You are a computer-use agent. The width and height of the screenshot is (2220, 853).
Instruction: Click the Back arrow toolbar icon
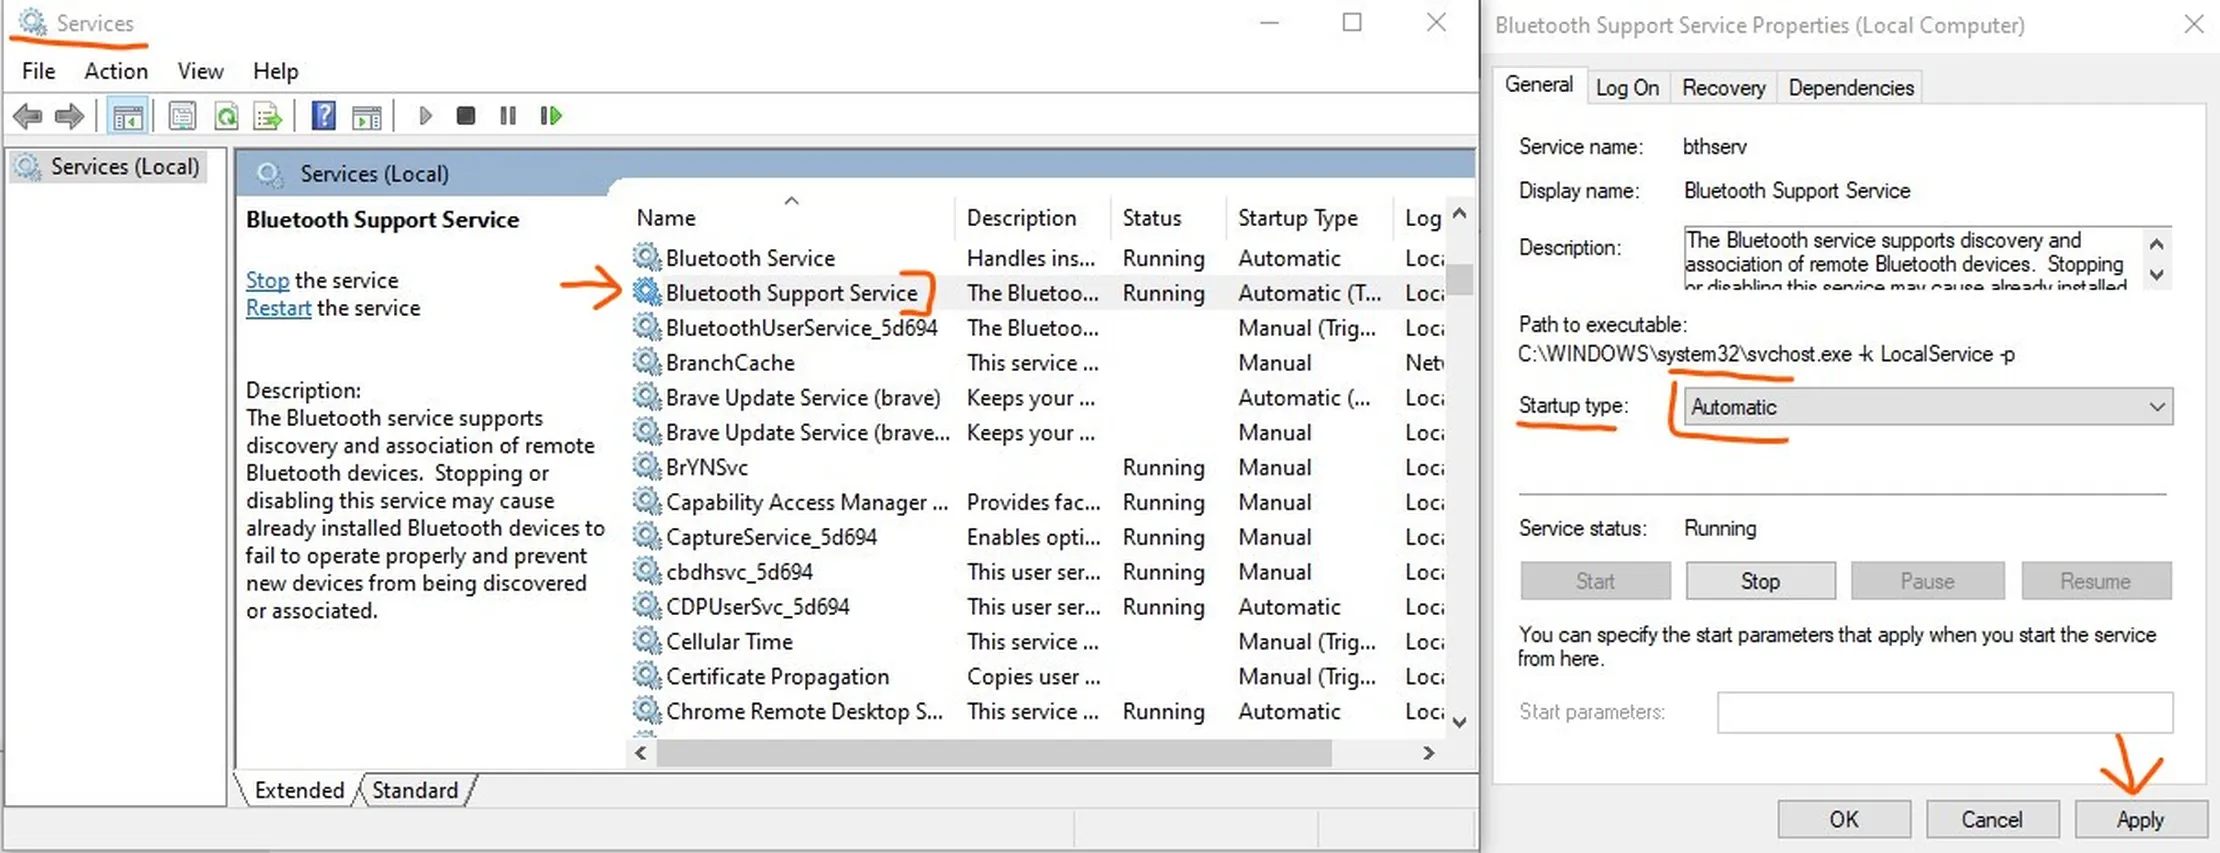28,116
